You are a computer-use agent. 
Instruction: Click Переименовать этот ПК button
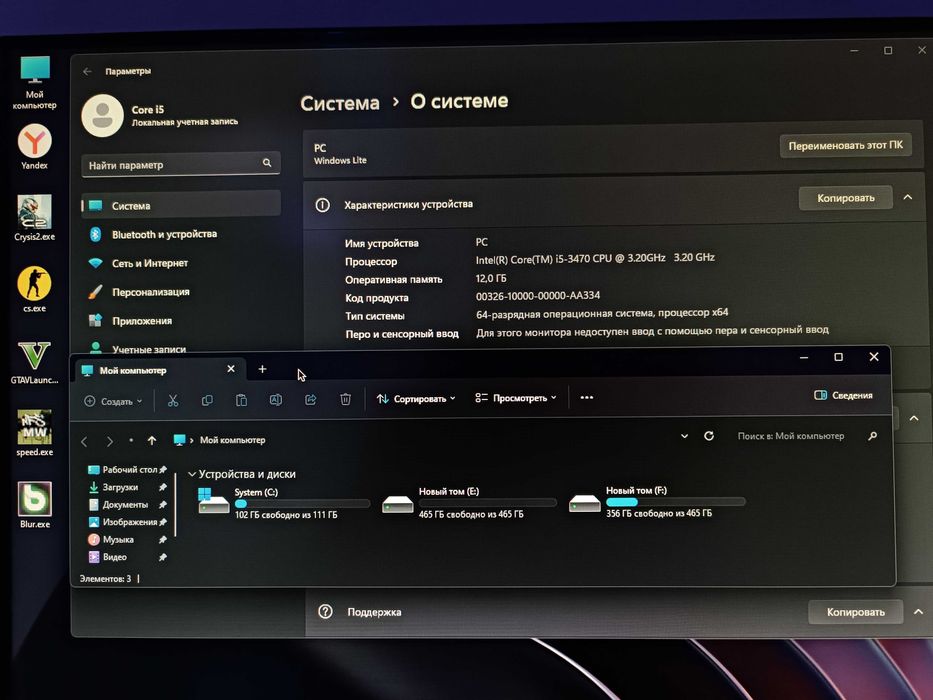tap(846, 145)
